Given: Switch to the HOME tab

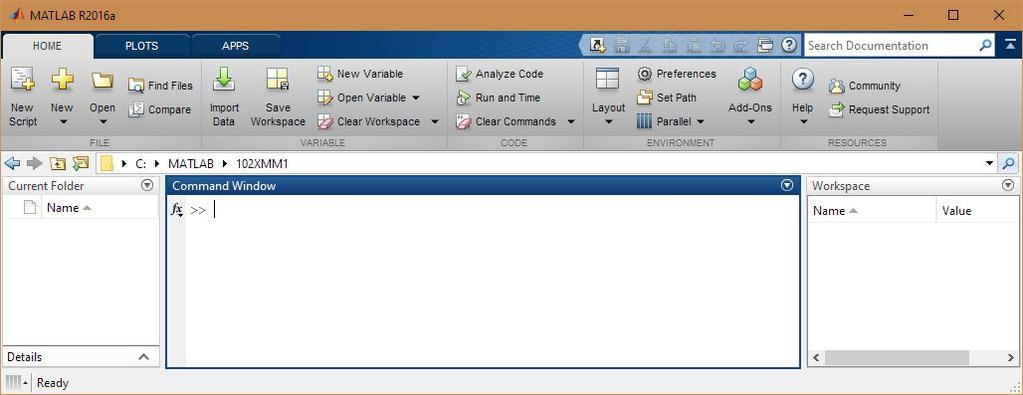Looking at the screenshot, I should coord(47,46).
